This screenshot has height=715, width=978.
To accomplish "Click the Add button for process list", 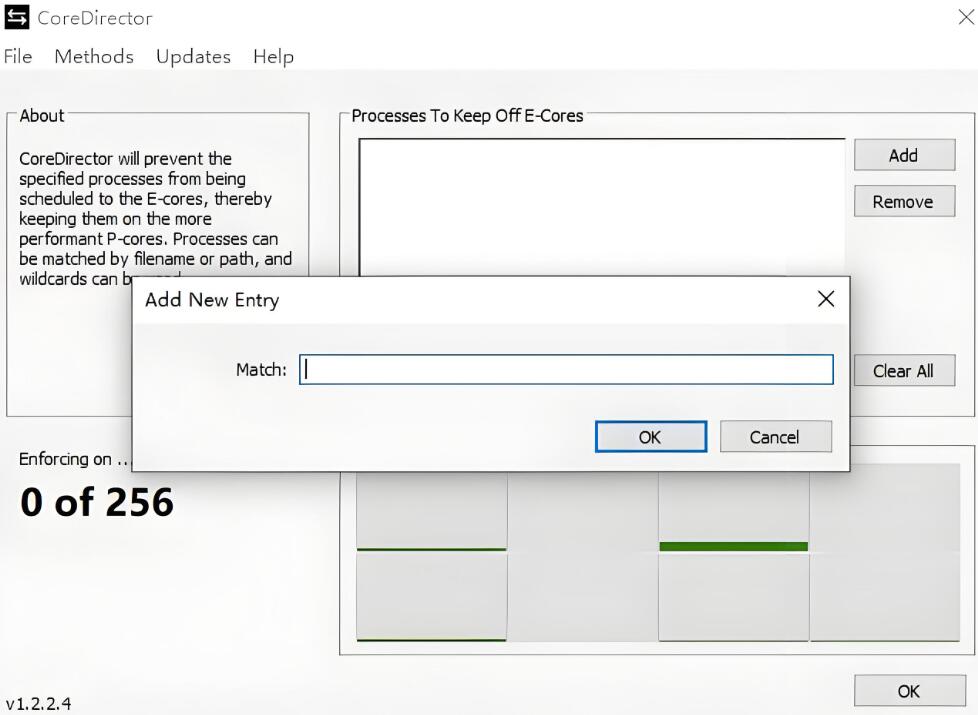I will pos(904,155).
